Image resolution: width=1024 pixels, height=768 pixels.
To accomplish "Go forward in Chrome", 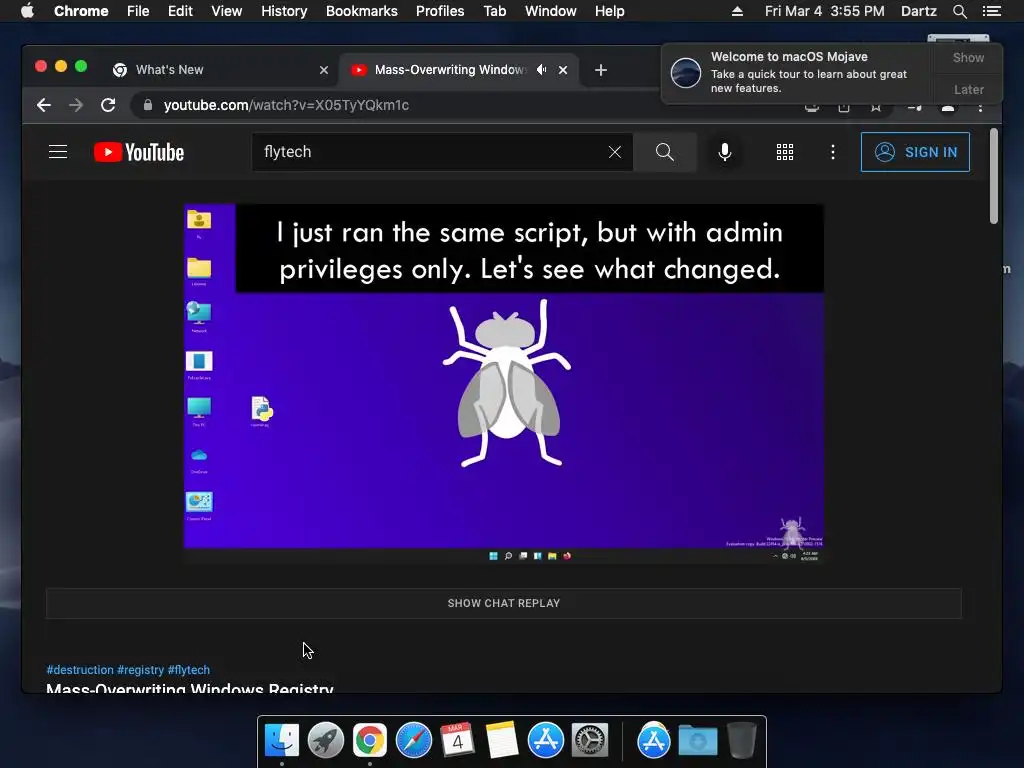I will click(x=76, y=105).
